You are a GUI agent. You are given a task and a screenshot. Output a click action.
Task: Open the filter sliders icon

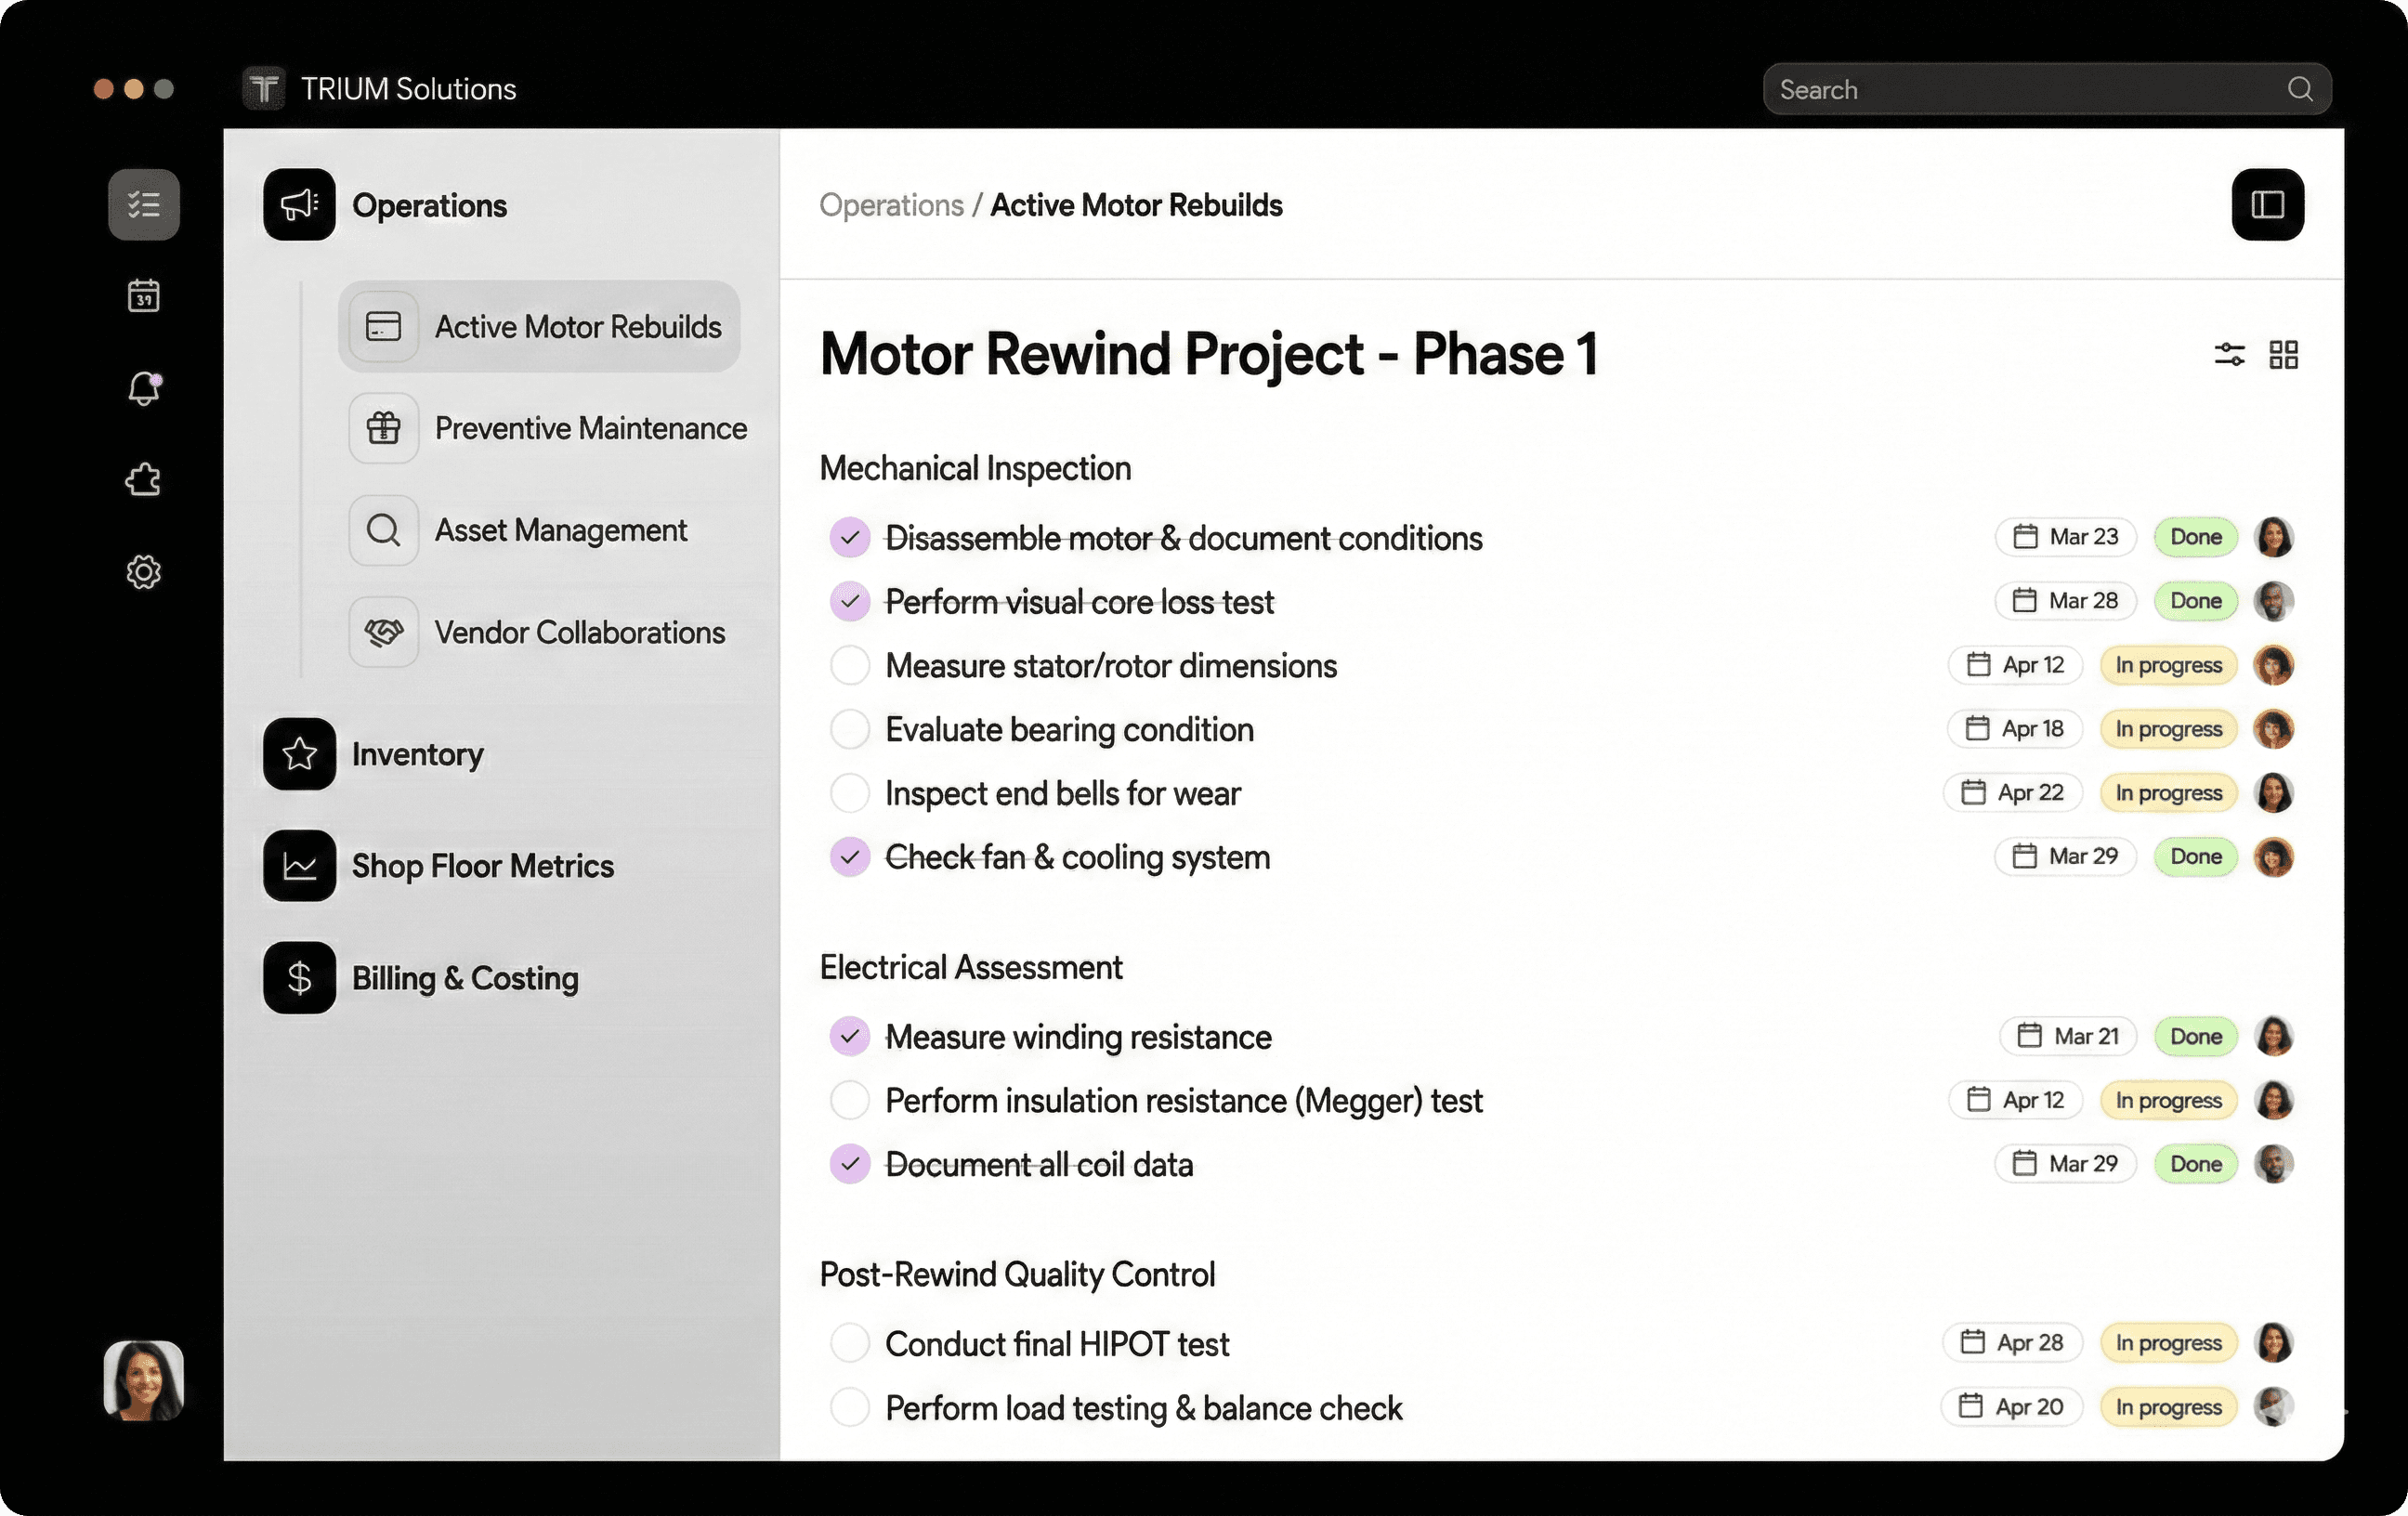[2229, 354]
